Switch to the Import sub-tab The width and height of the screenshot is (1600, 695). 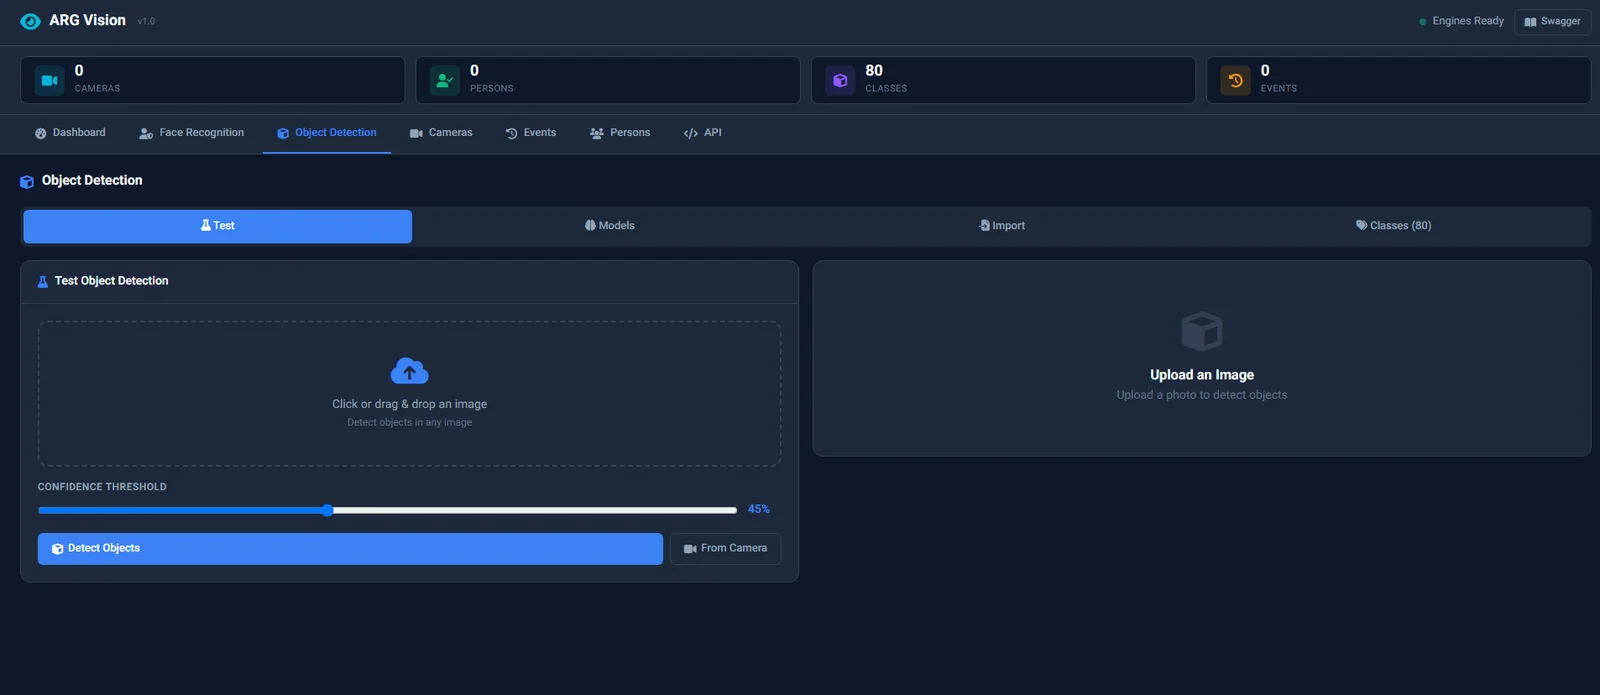[x=1002, y=226]
